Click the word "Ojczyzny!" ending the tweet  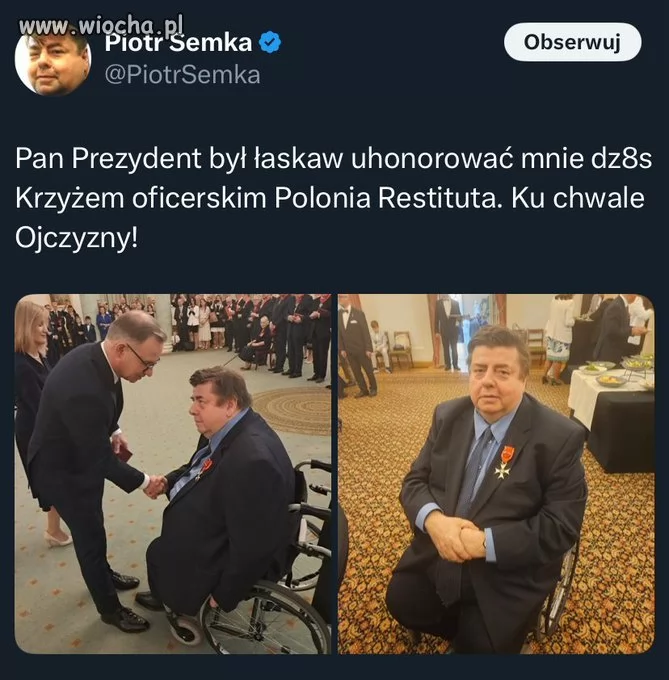pyautogui.click(x=76, y=238)
